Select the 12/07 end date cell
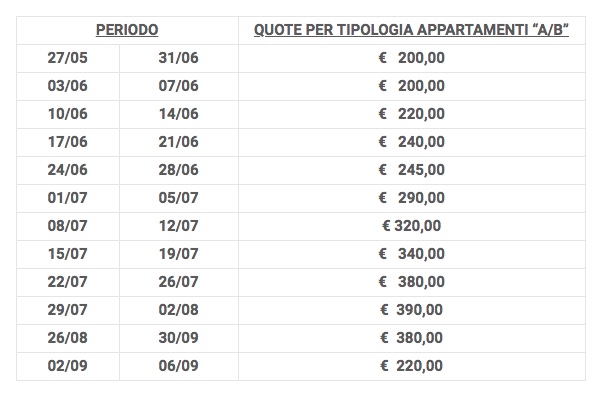 point(179,226)
